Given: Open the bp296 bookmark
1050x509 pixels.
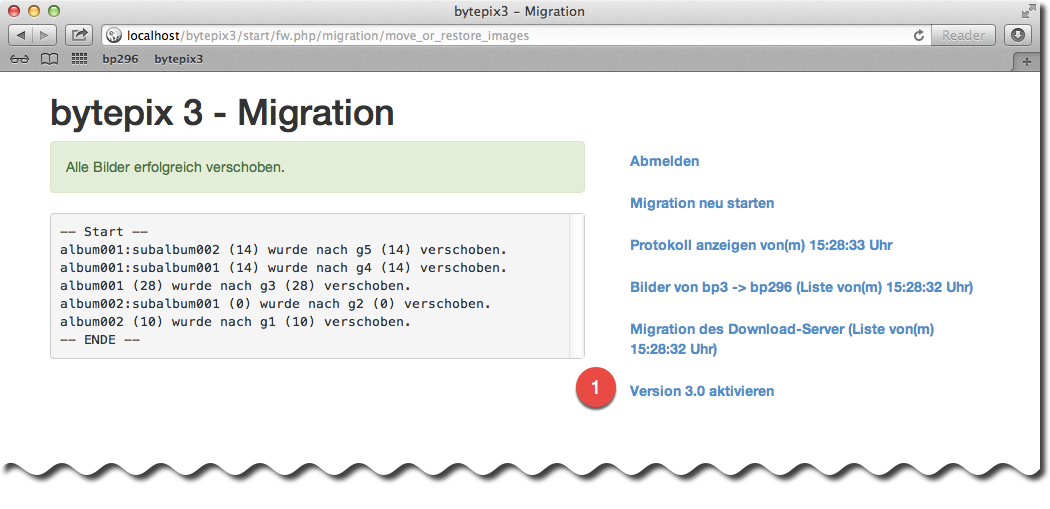Looking at the screenshot, I should pyautogui.click(x=120, y=59).
